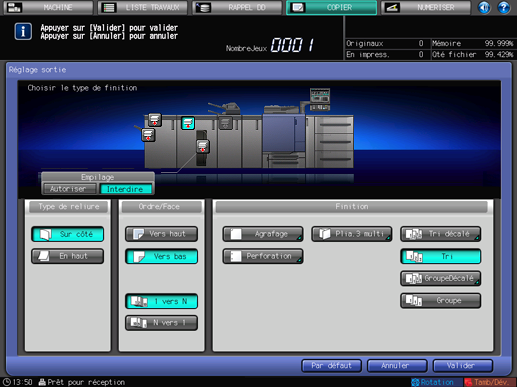
Task: Click the Par défaut button
Action: tap(331, 366)
